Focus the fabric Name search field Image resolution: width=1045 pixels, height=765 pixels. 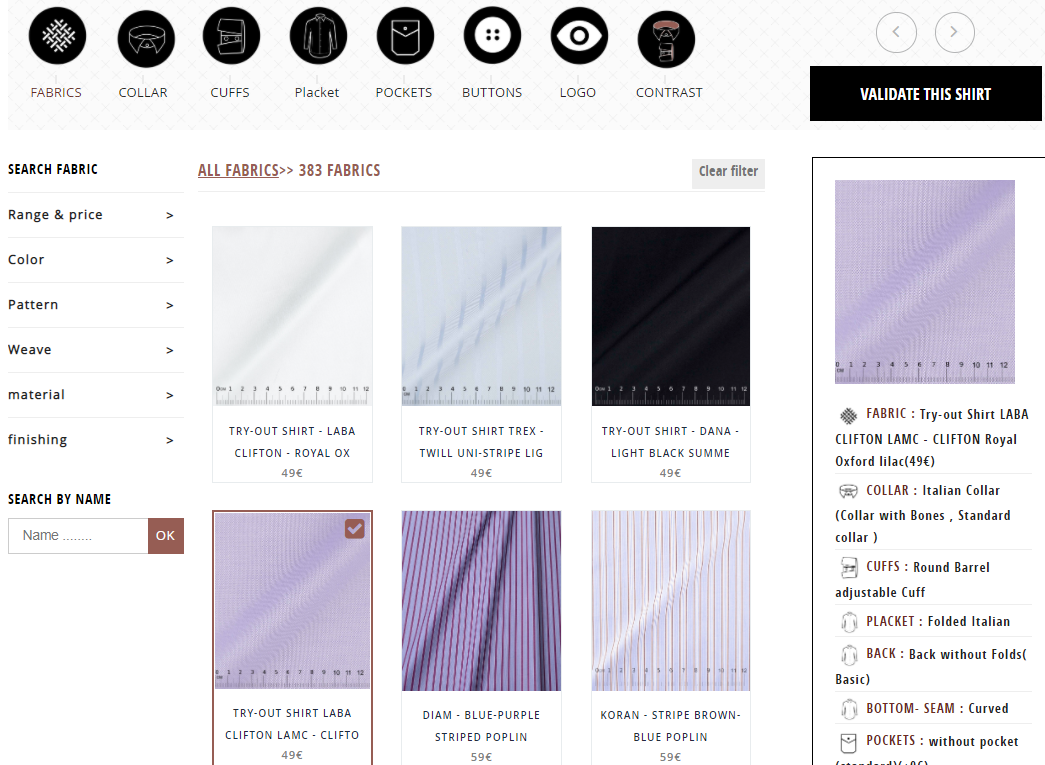(78, 536)
